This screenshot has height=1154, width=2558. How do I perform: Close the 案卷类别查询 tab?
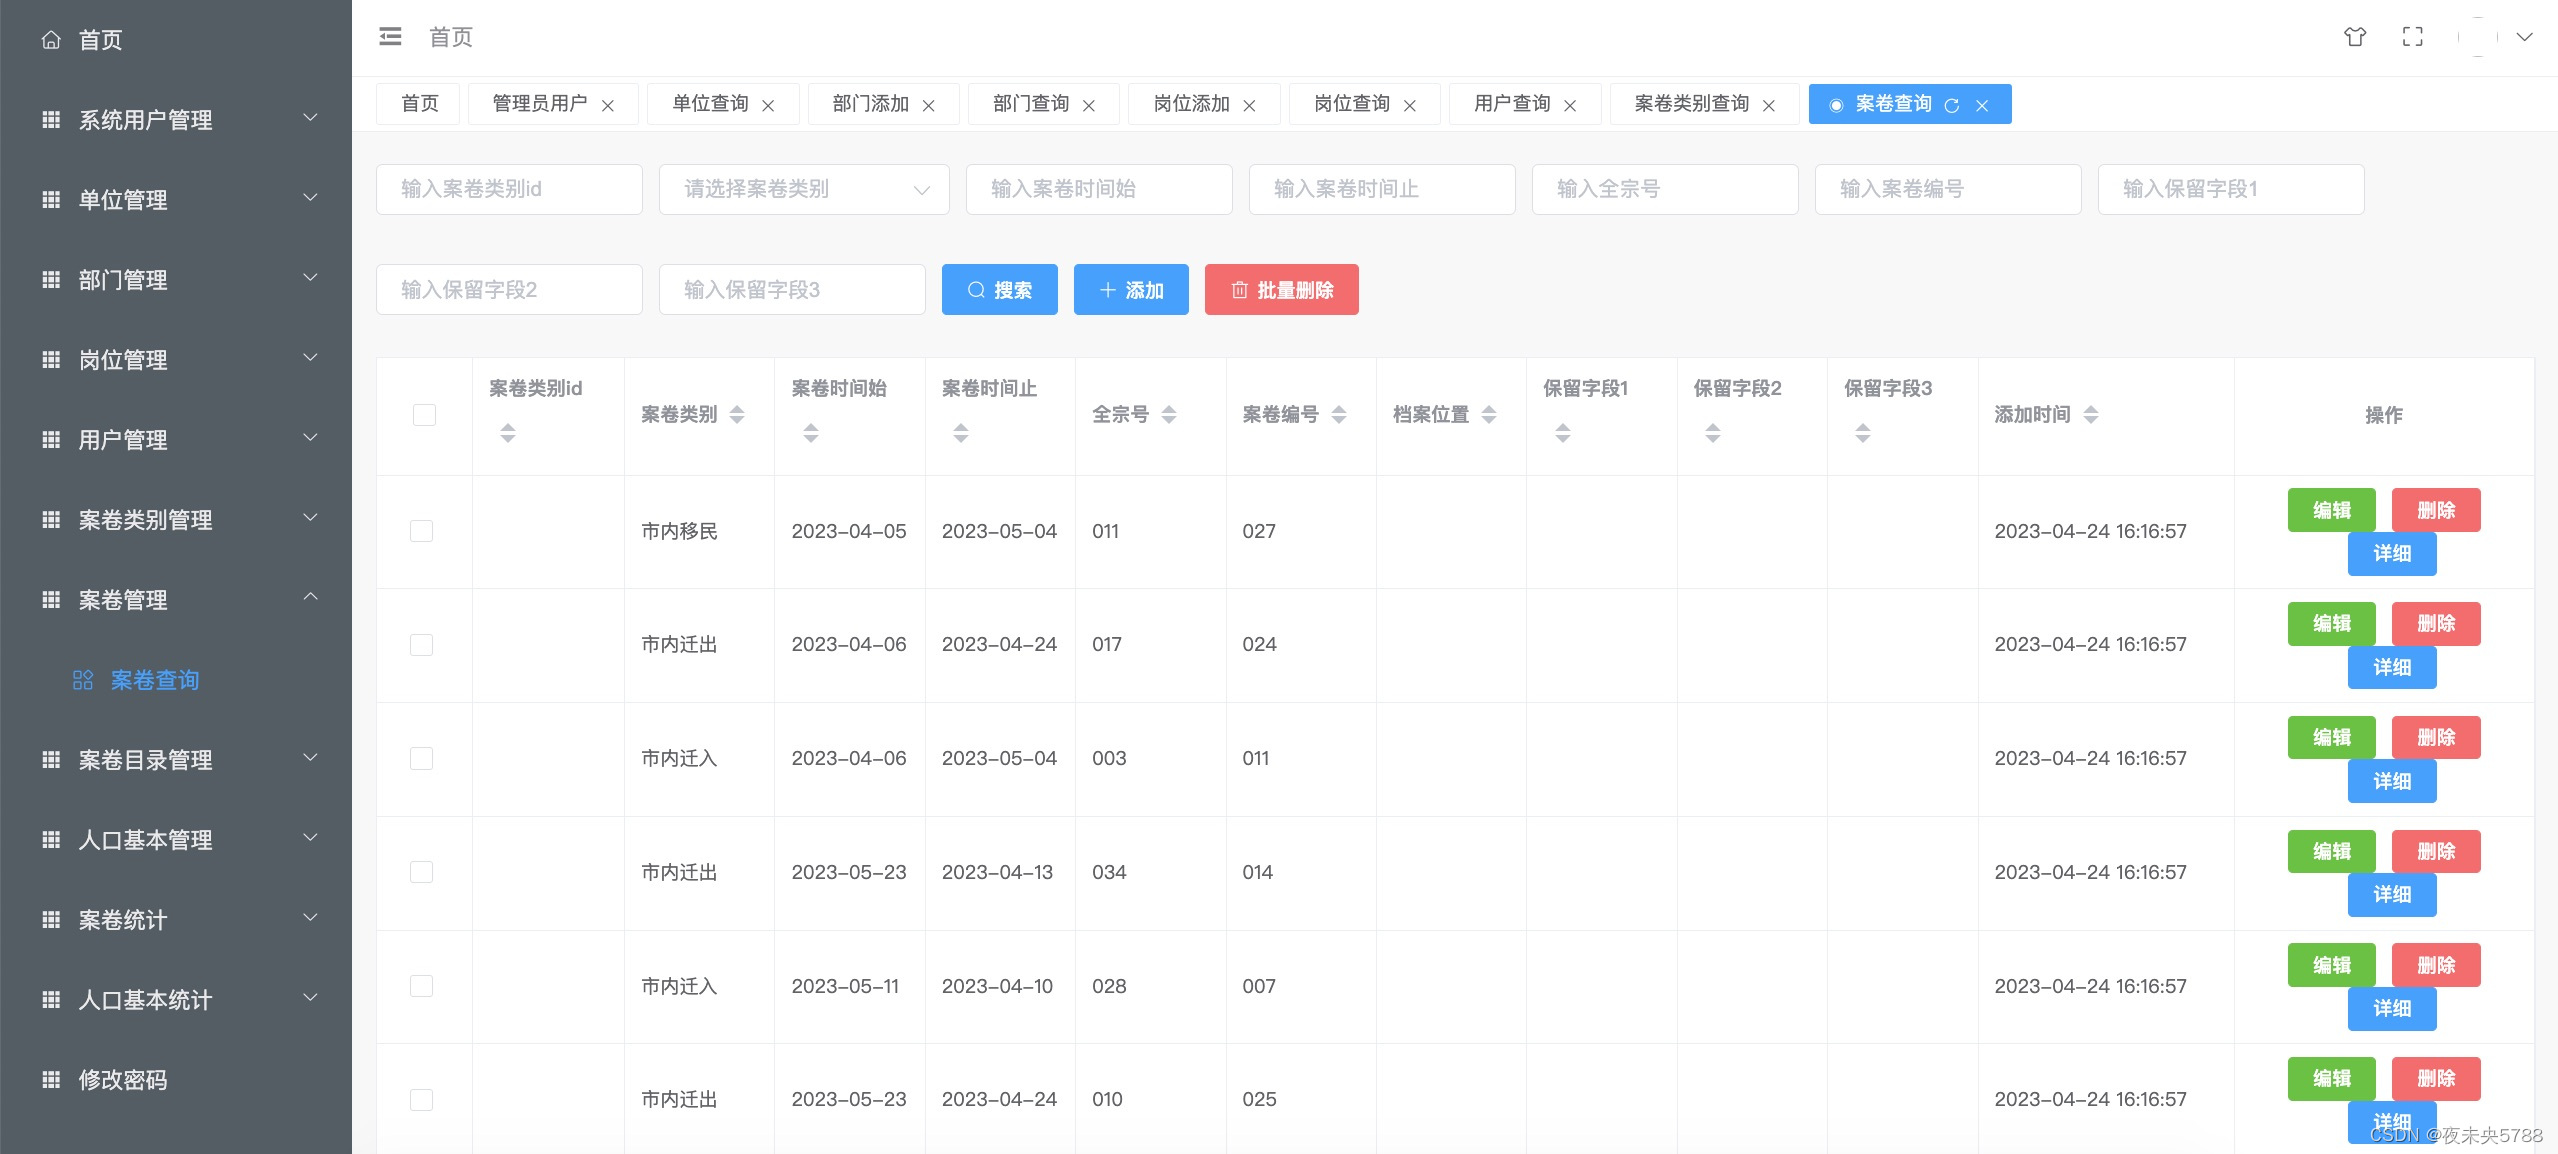pos(1768,105)
